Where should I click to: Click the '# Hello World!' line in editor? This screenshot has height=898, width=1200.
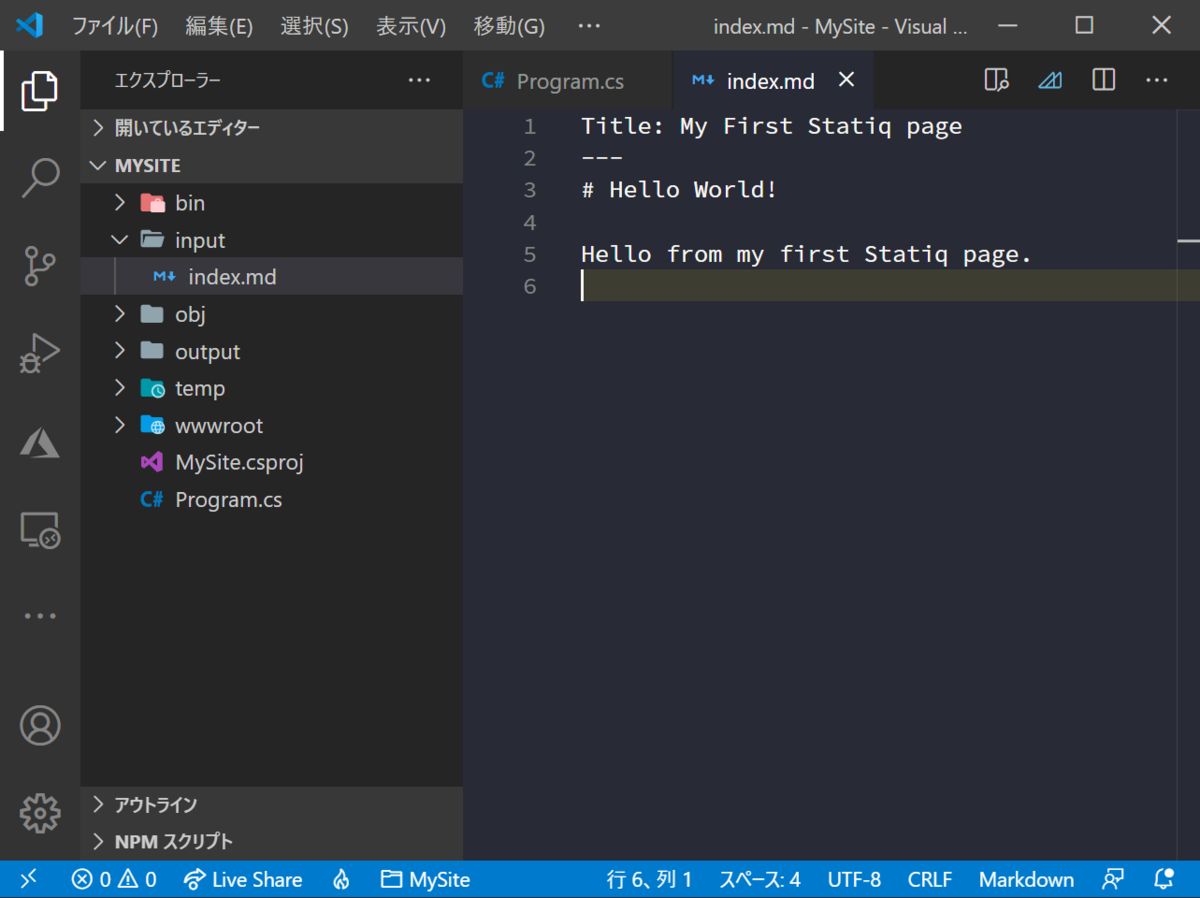coord(679,190)
